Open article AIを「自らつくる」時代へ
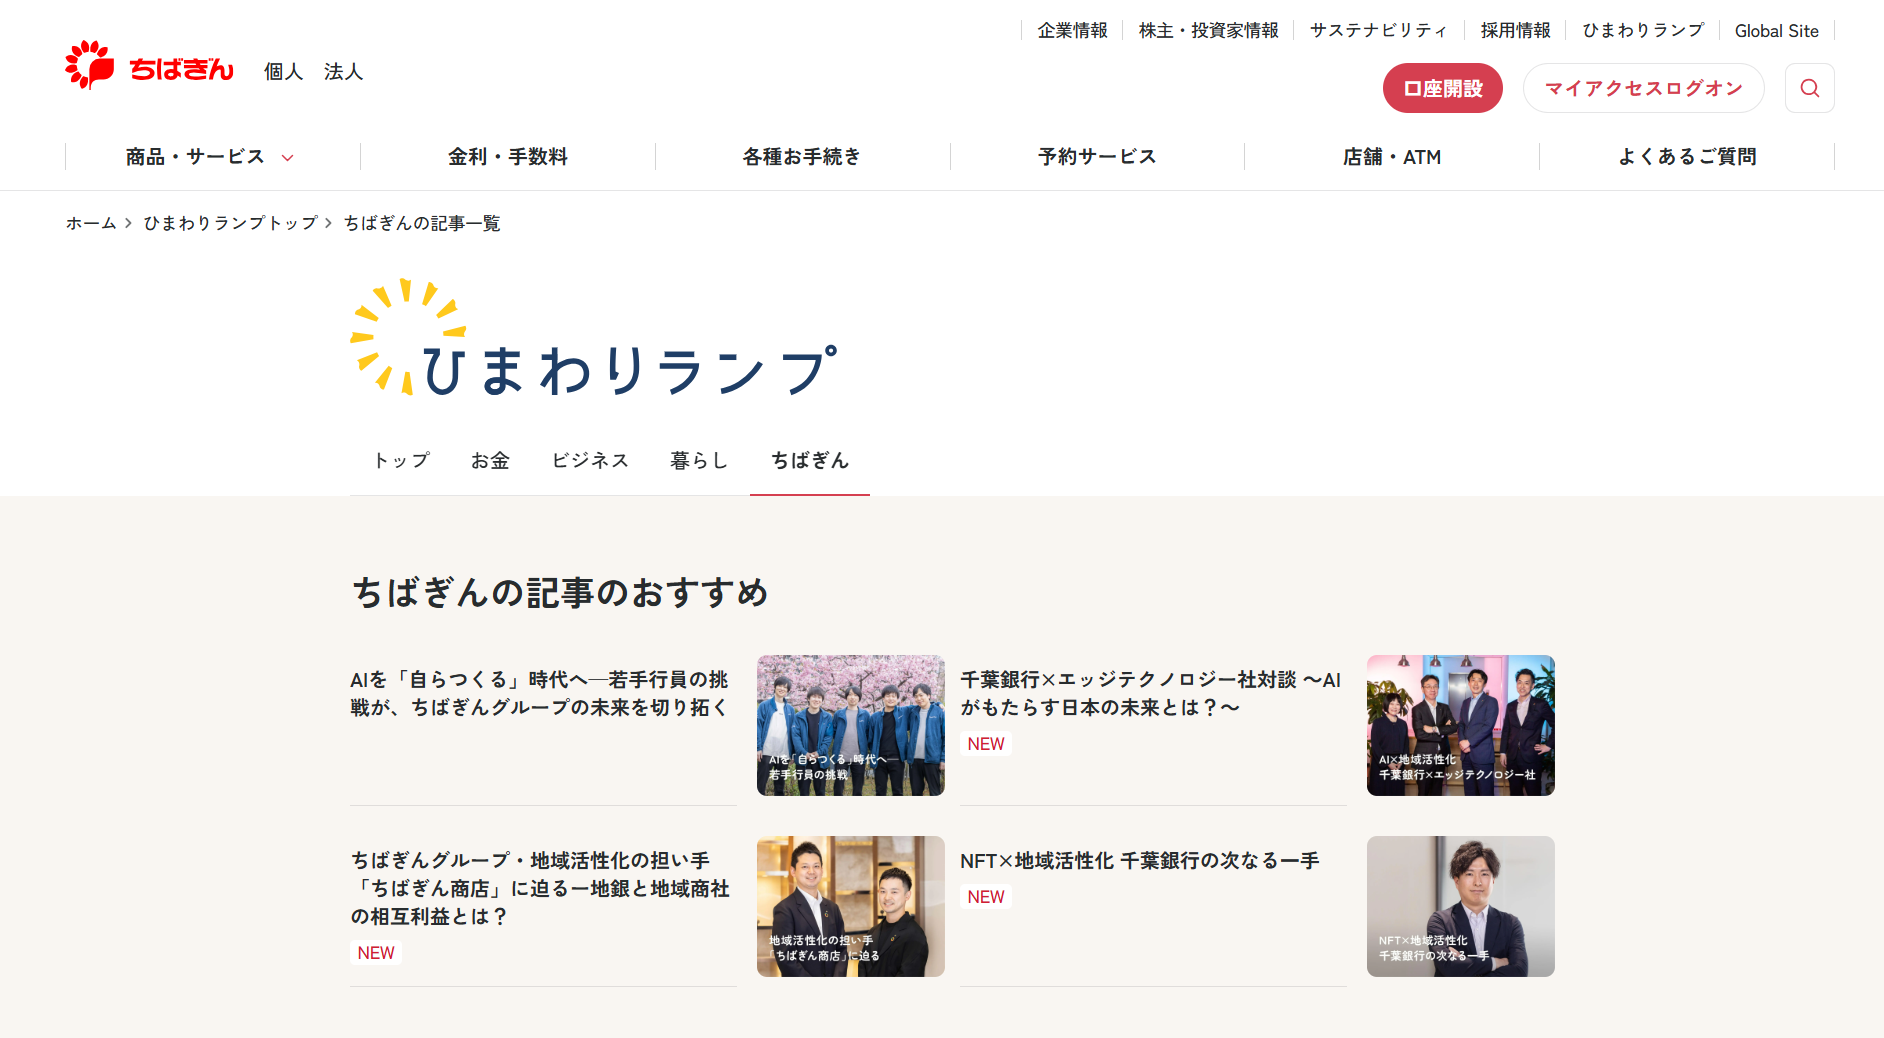Image resolution: width=1884 pixels, height=1038 pixels. 540,694
